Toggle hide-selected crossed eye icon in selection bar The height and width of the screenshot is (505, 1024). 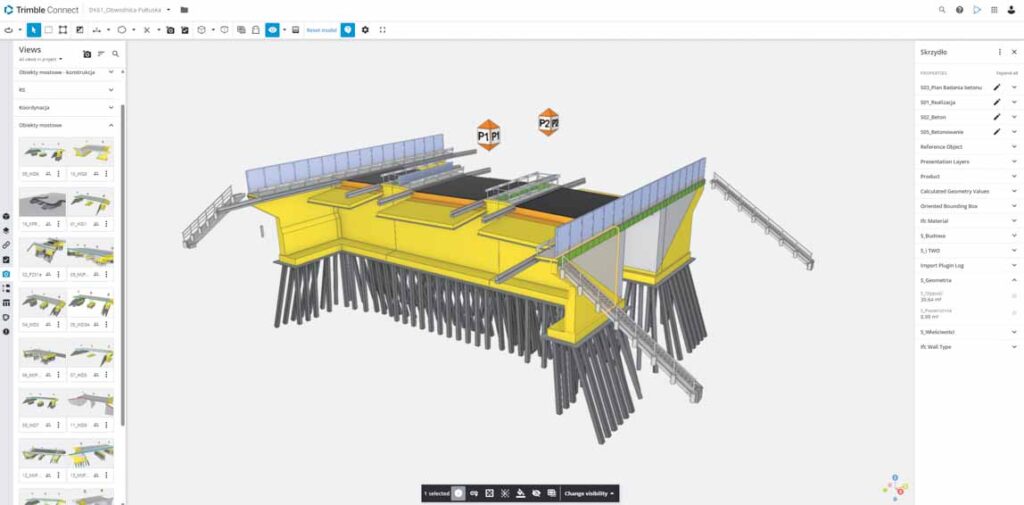pyautogui.click(x=536, y=493)
